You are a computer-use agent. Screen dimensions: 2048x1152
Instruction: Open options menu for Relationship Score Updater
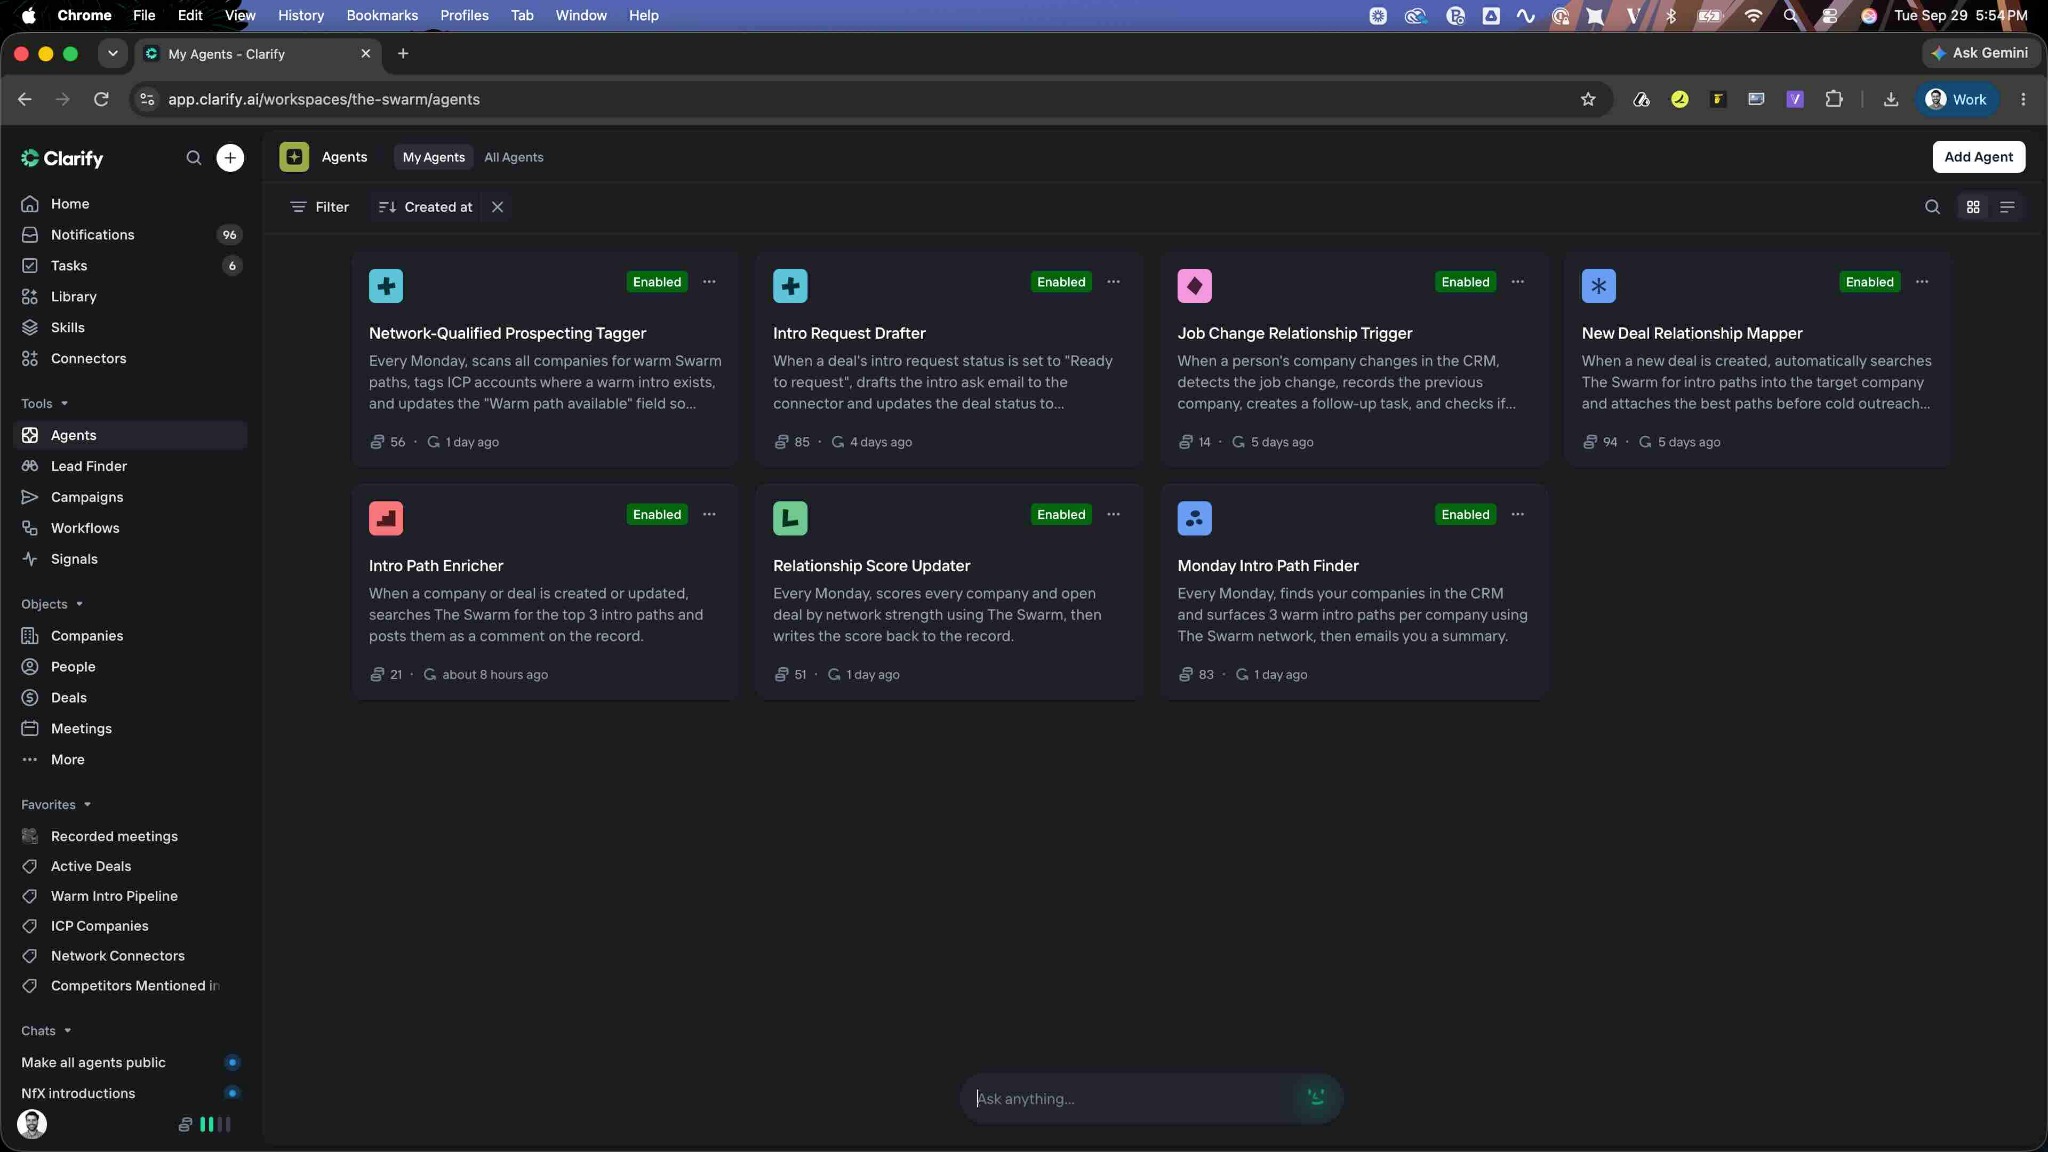click(1113, 514)
